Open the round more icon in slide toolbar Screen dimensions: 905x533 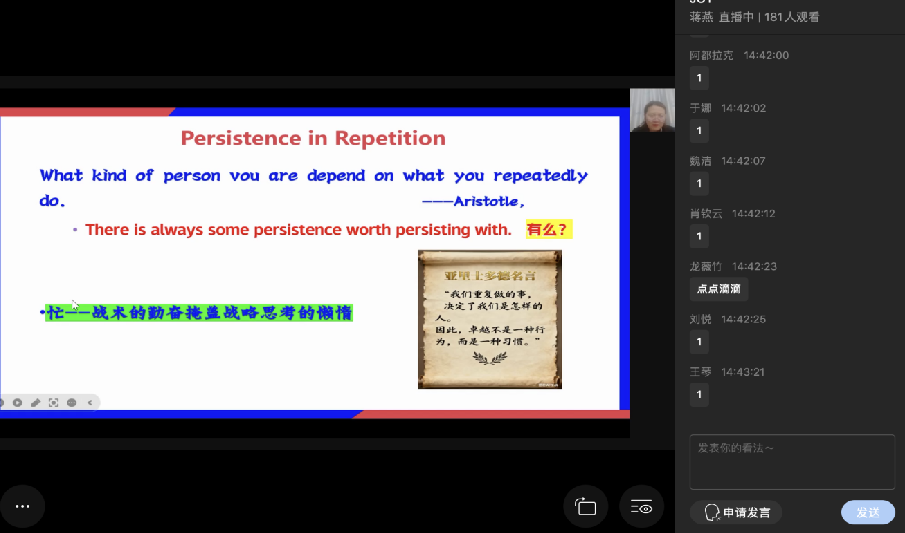pos(71,403)
